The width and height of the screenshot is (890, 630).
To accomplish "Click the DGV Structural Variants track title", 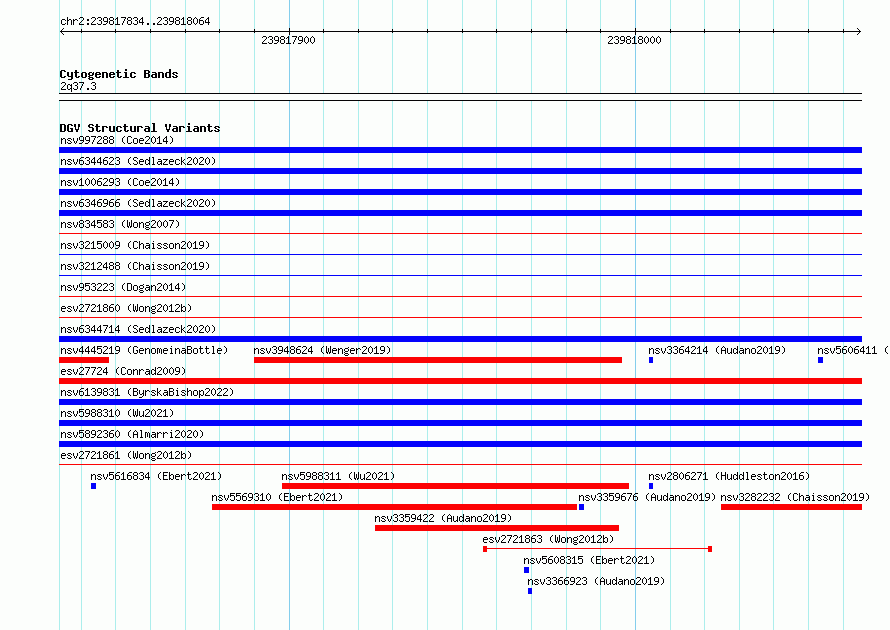I will click(x=140, y=128).
